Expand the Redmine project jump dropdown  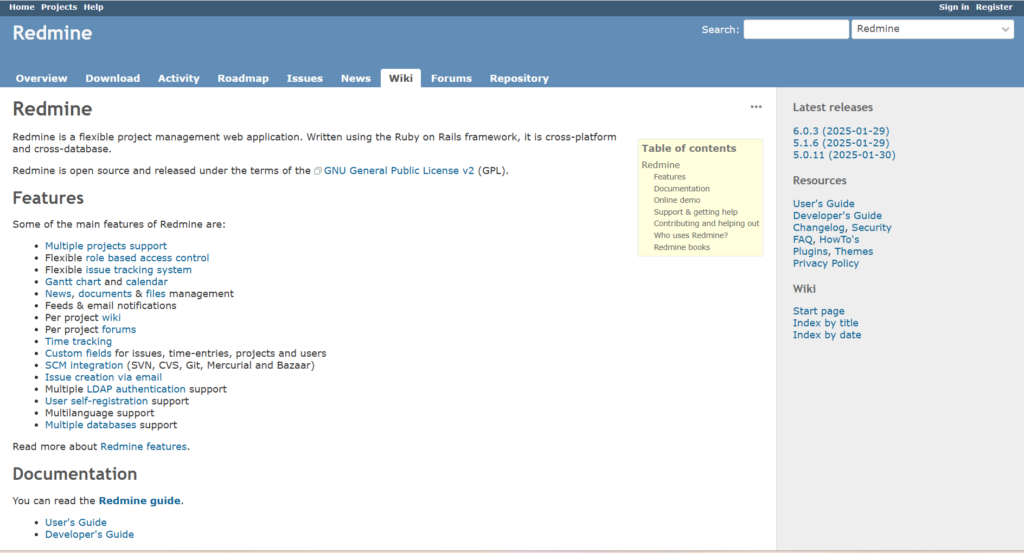point(932,29)
